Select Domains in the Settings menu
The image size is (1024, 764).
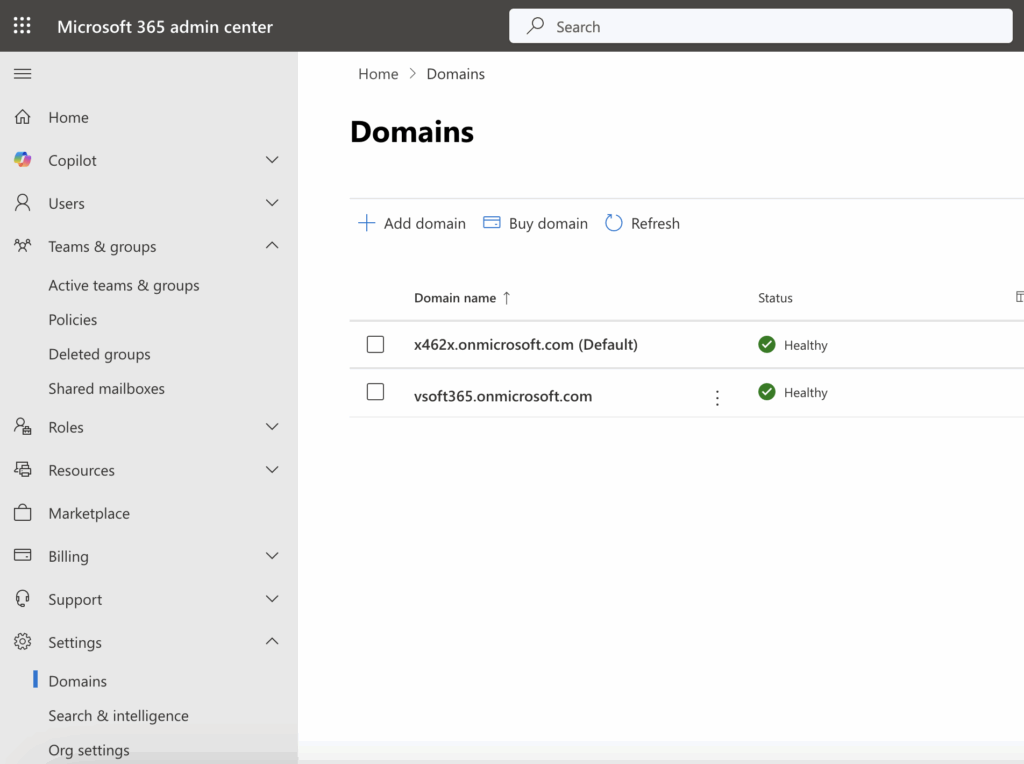coord(75,681)
